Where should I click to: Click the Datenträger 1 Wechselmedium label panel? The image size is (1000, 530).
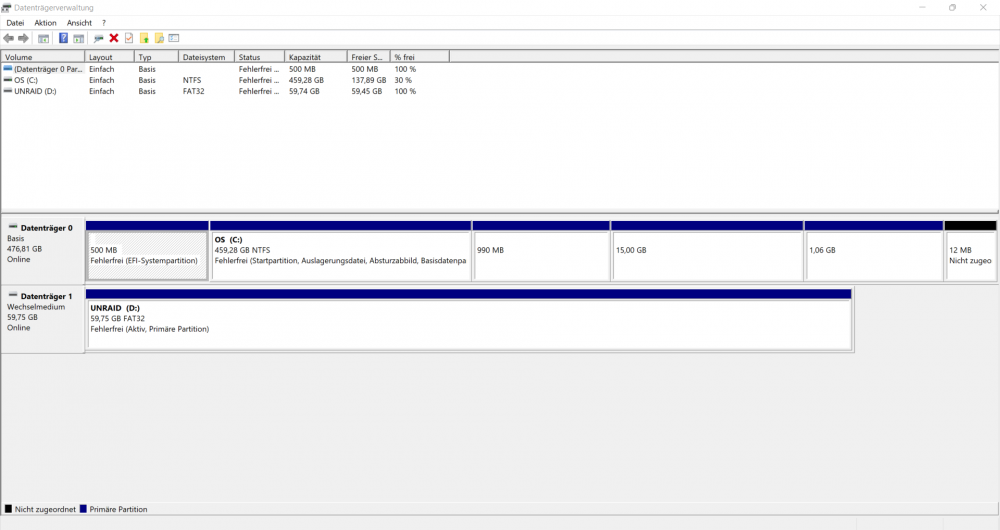click(43, 320)
